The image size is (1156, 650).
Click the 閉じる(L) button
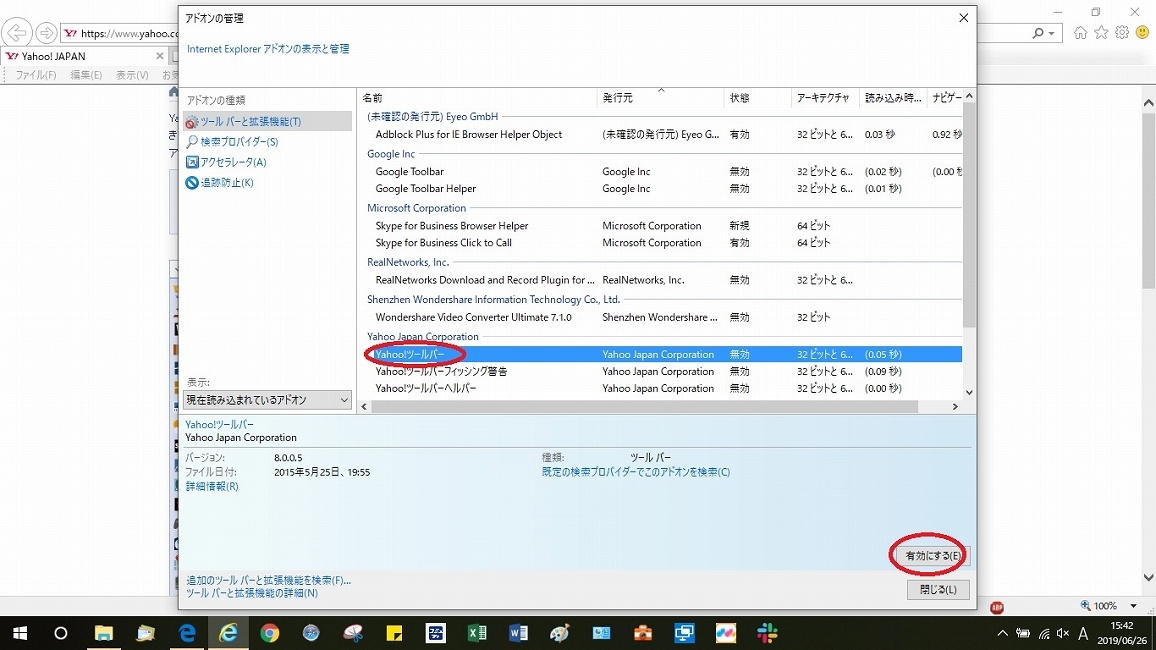click(938, 590)
